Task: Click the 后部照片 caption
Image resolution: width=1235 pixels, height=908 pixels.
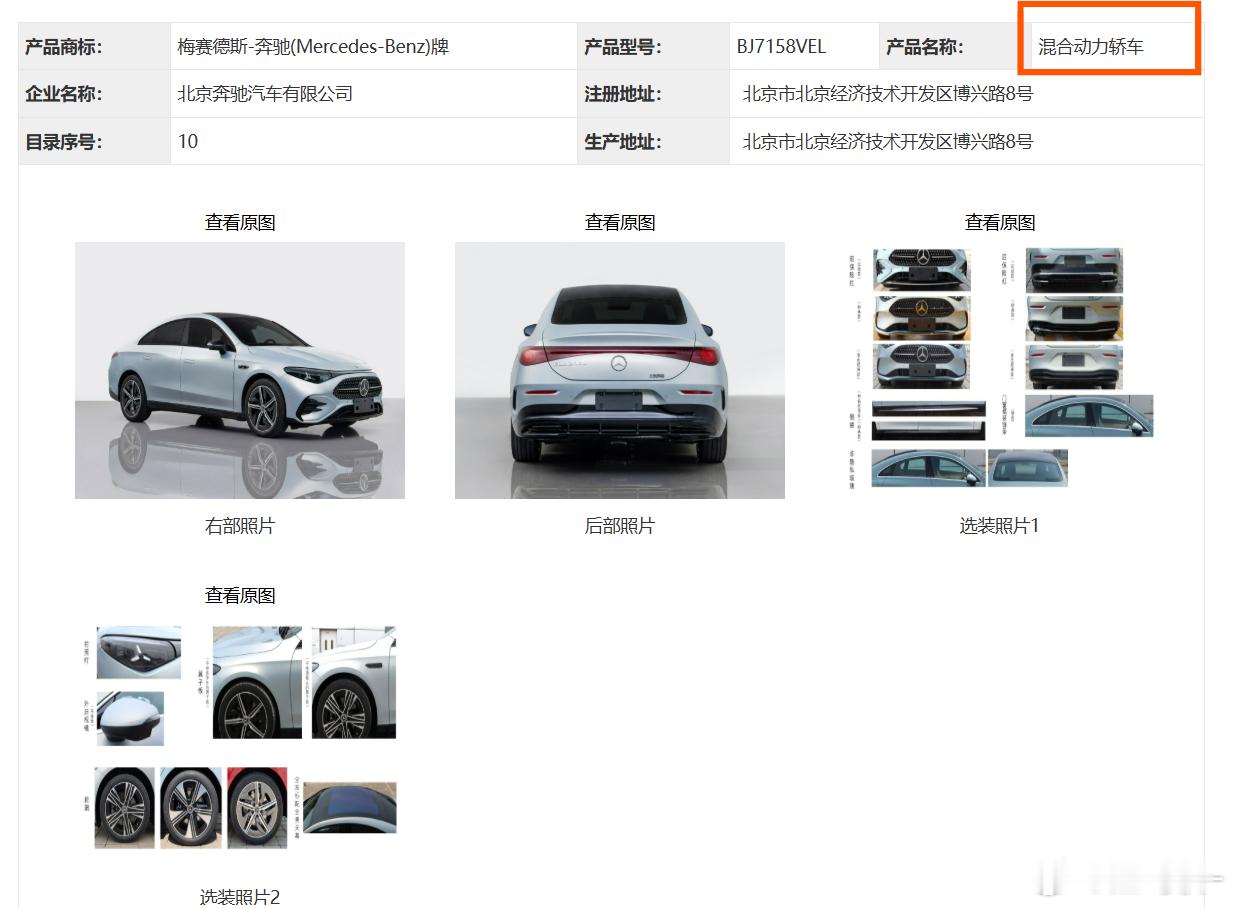Action: (x=620, y=526)
